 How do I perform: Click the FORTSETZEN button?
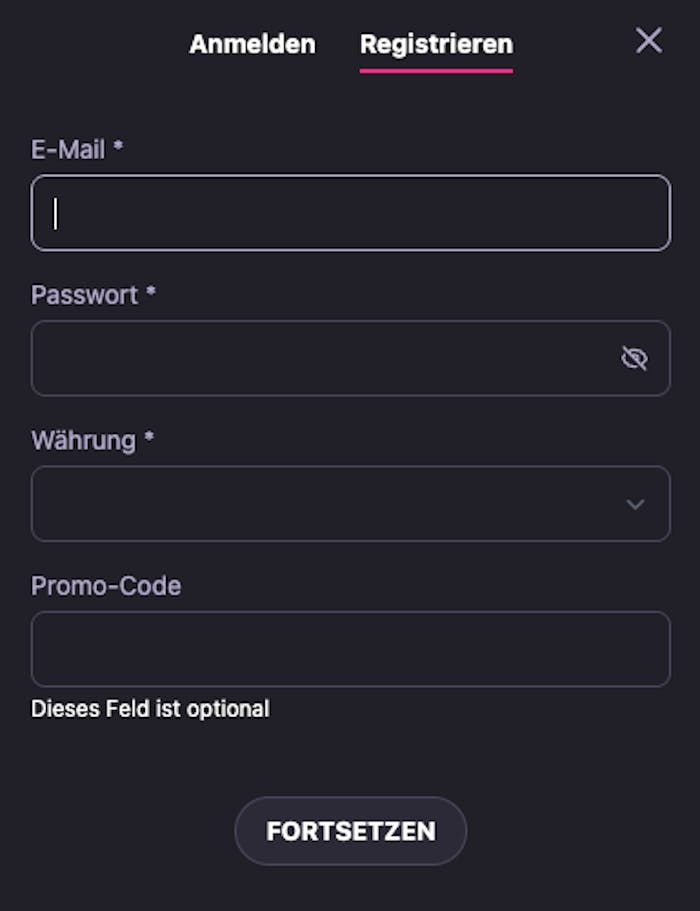coord(350,831)
